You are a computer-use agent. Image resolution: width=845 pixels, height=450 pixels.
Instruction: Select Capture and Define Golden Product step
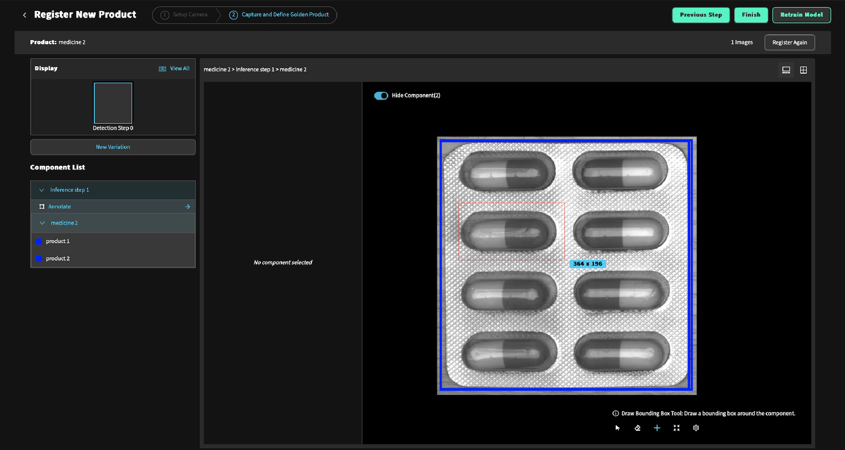(279, 15)
